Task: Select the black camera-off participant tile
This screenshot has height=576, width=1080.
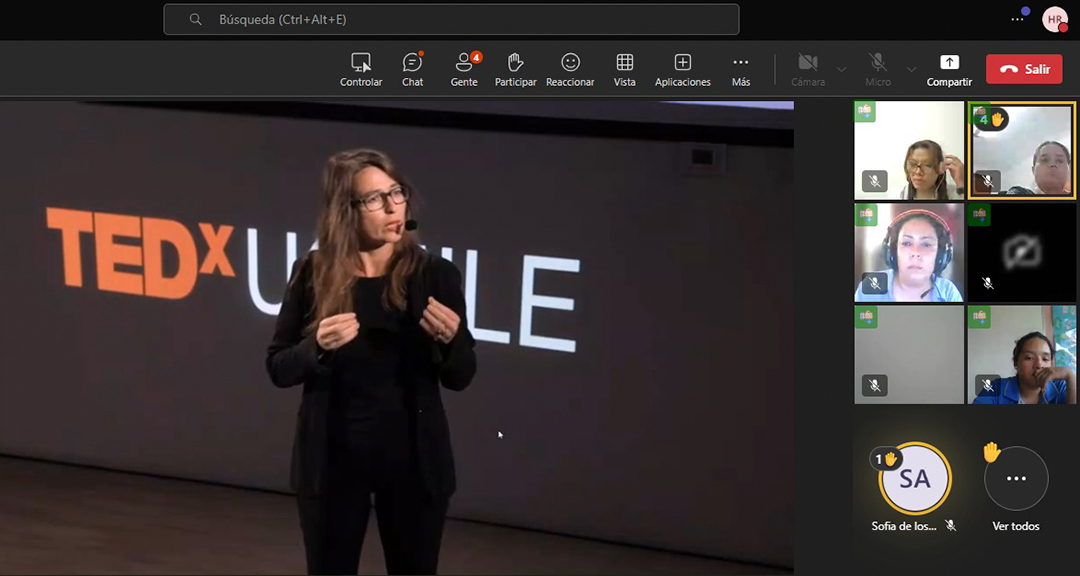Action: click(x=1021, y=252)
